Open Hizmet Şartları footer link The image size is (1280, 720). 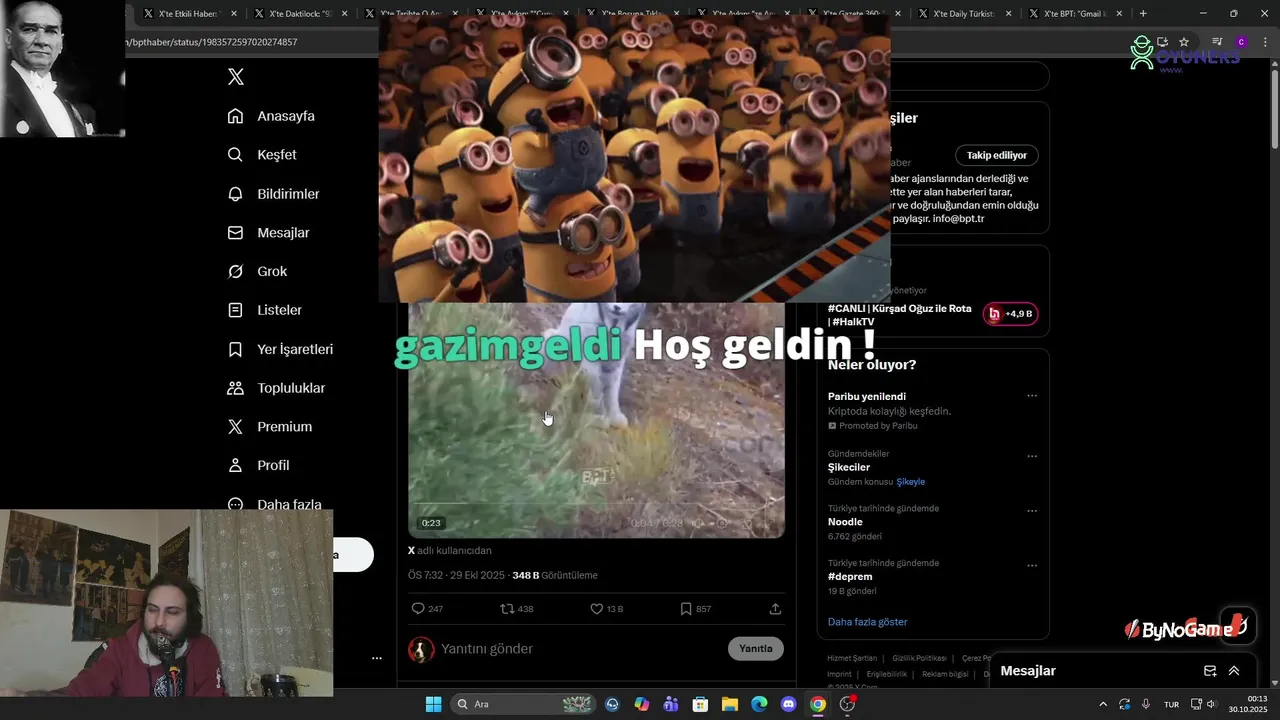(x=852, y=658)
